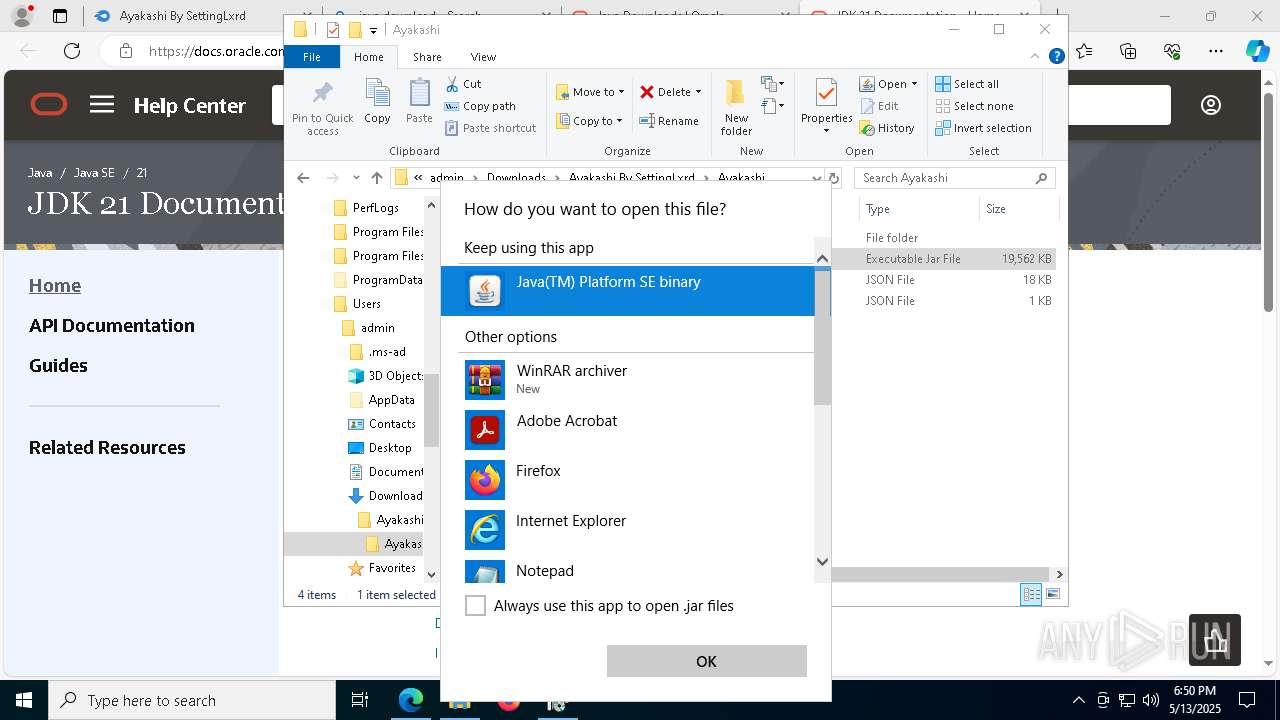Refresh the Edge browser page
1280x720 pixels.
(72, 51)
